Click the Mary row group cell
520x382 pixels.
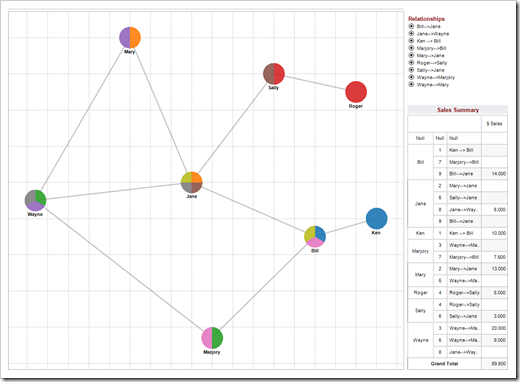tap(420, 275)
